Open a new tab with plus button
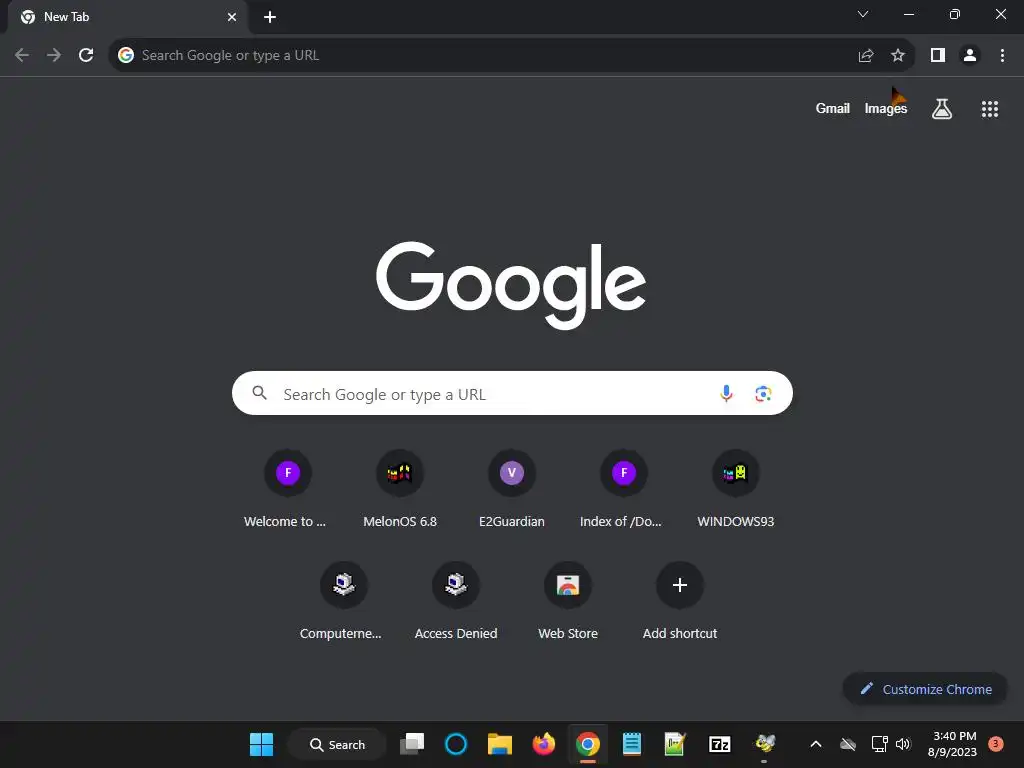The width and height of the screenshot is (1024, 768). pyautogui.click(x=270, y=17)
